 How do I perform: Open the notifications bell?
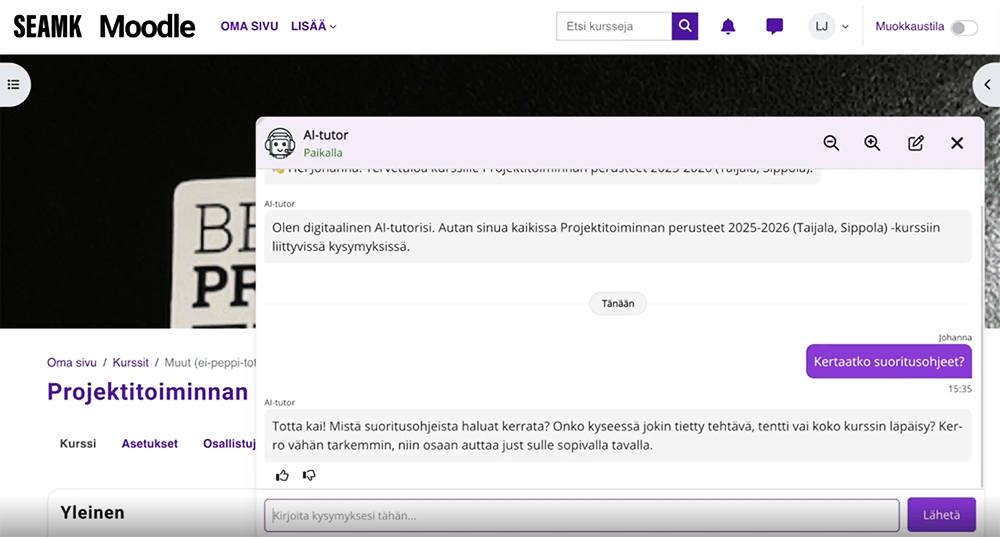[x=728, y=27]
